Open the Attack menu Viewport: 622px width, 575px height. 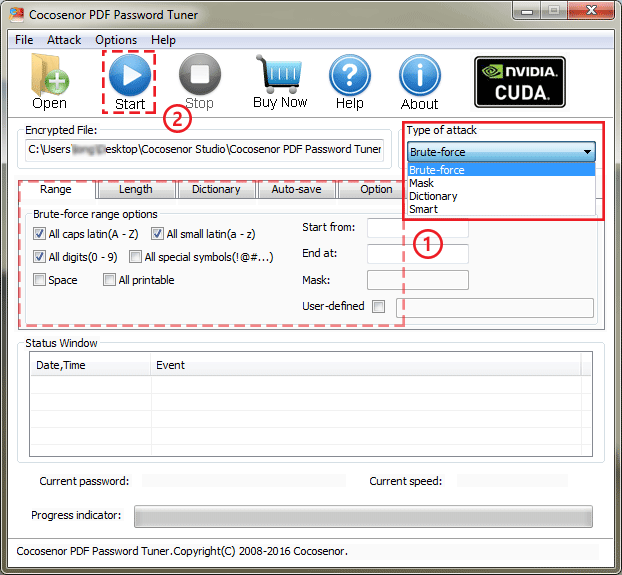(64, 40)
